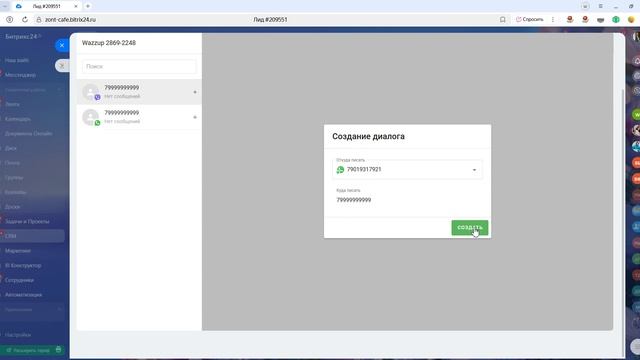
Task: Reload the page with the browser refresh icon
Action: [24, 19]
